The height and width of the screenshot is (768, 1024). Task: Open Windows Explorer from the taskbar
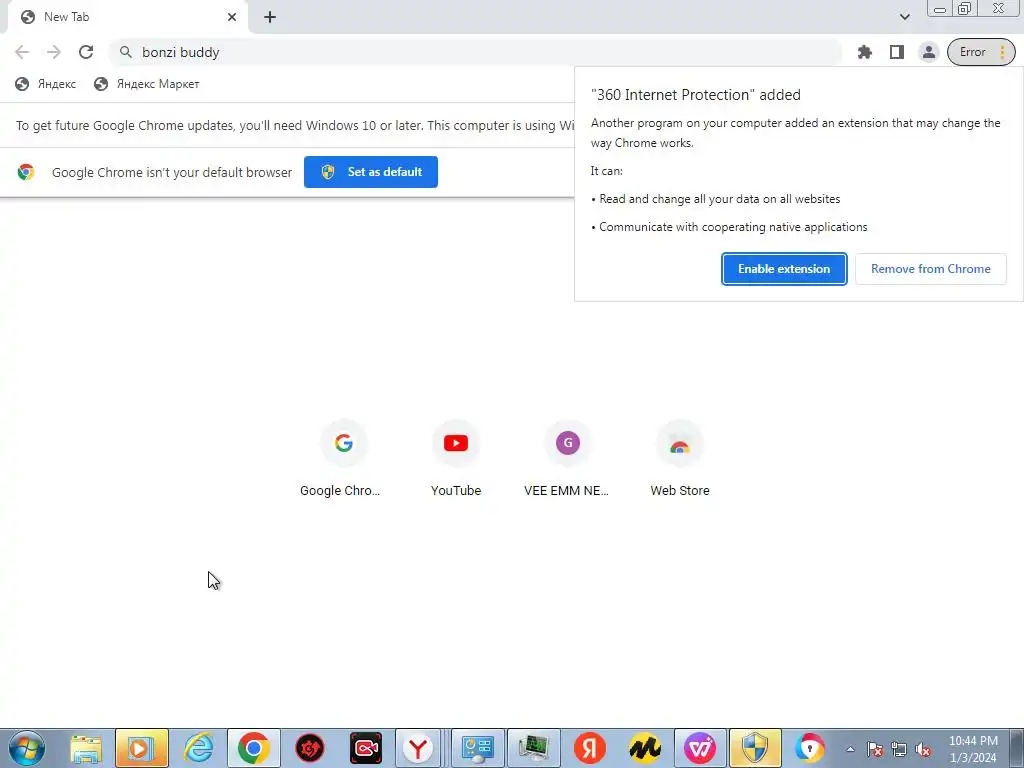coord(86,748)
